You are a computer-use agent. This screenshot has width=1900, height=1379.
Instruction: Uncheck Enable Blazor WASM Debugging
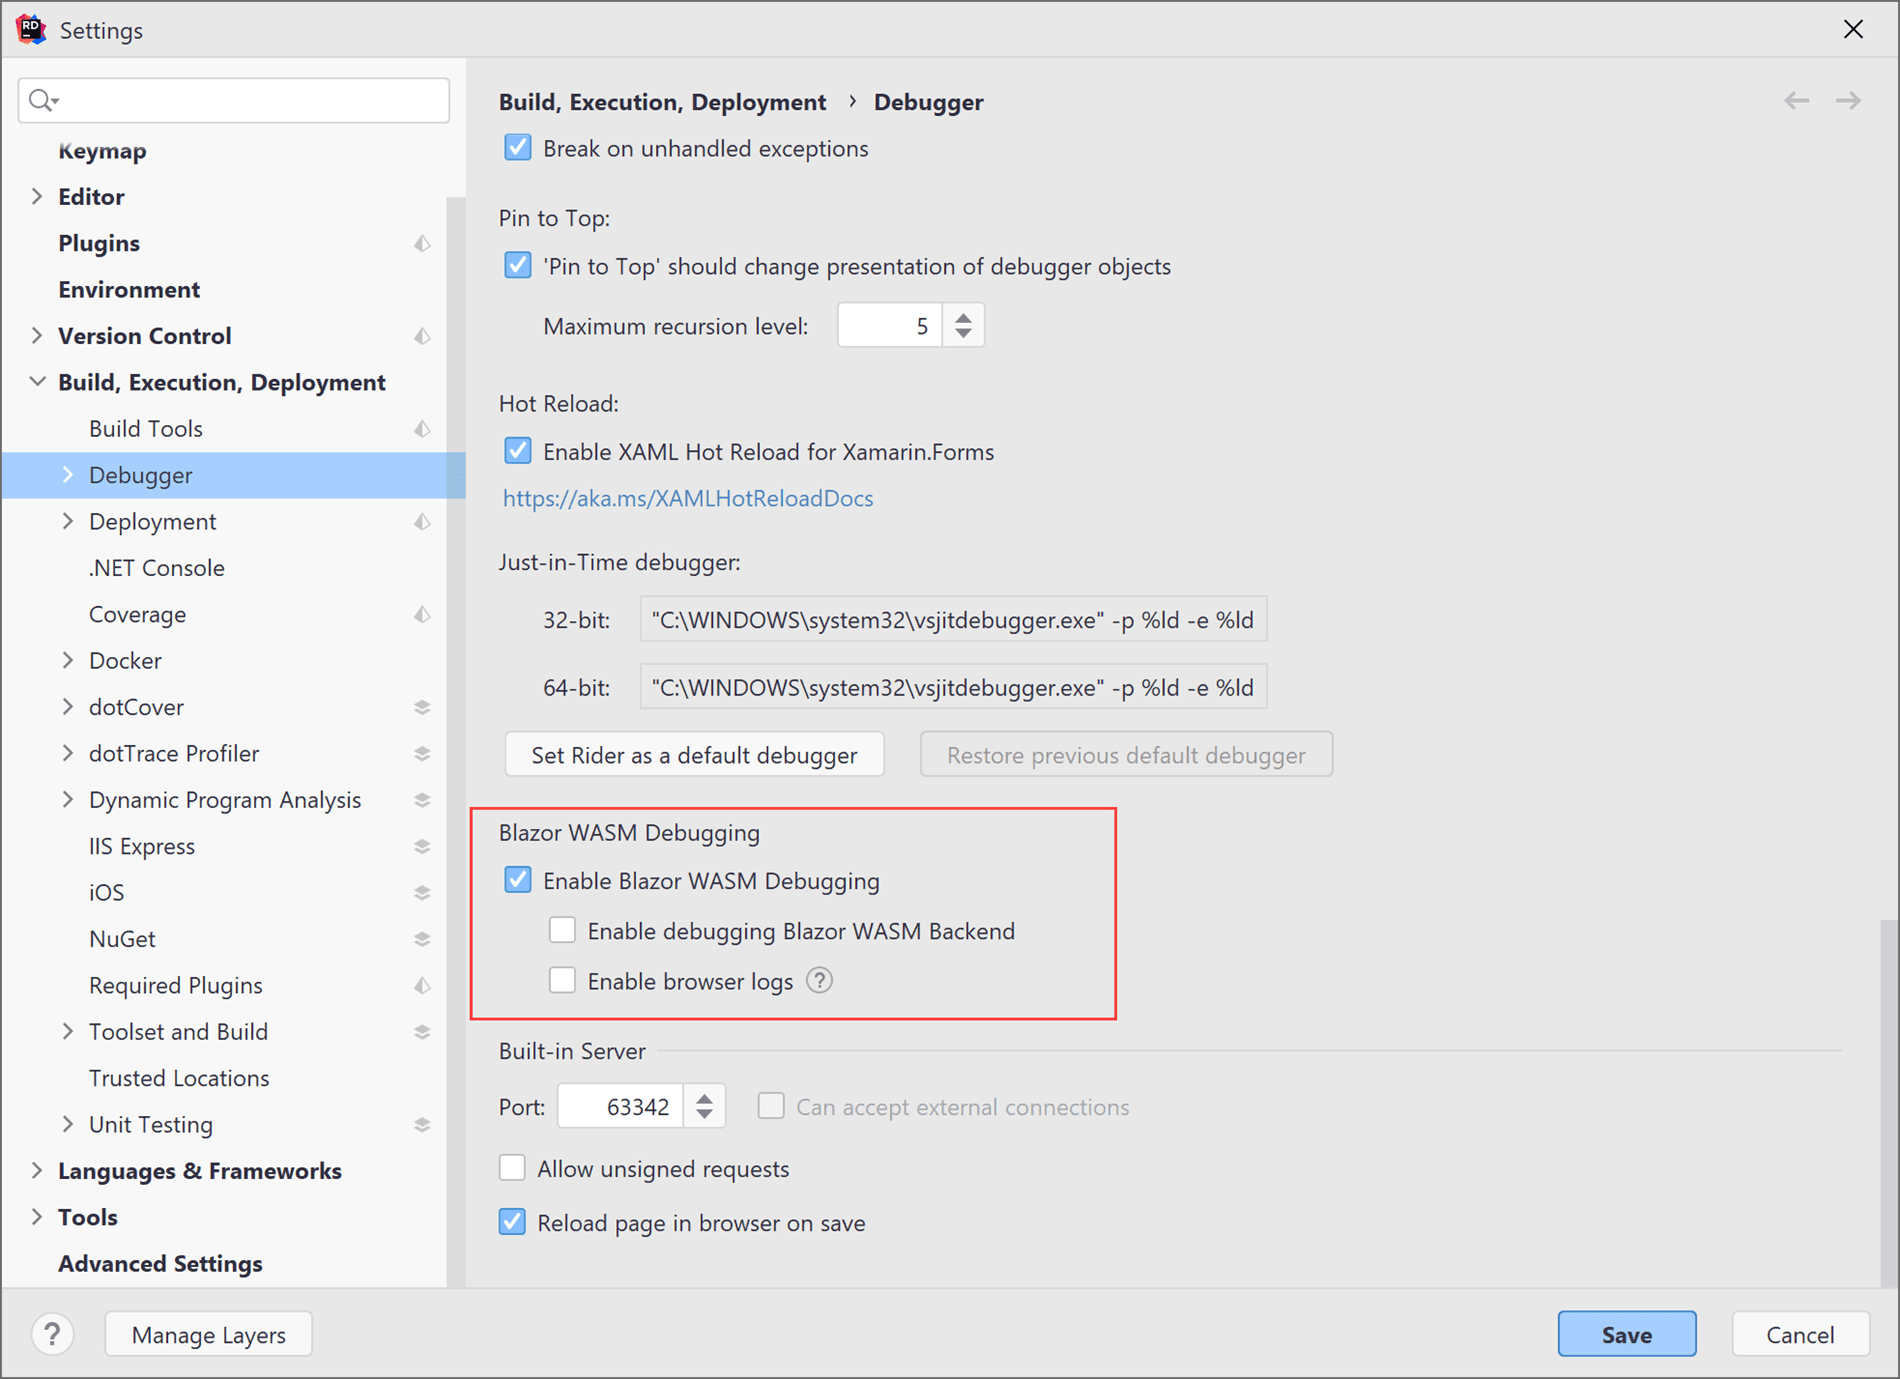[x=518, y=880]
